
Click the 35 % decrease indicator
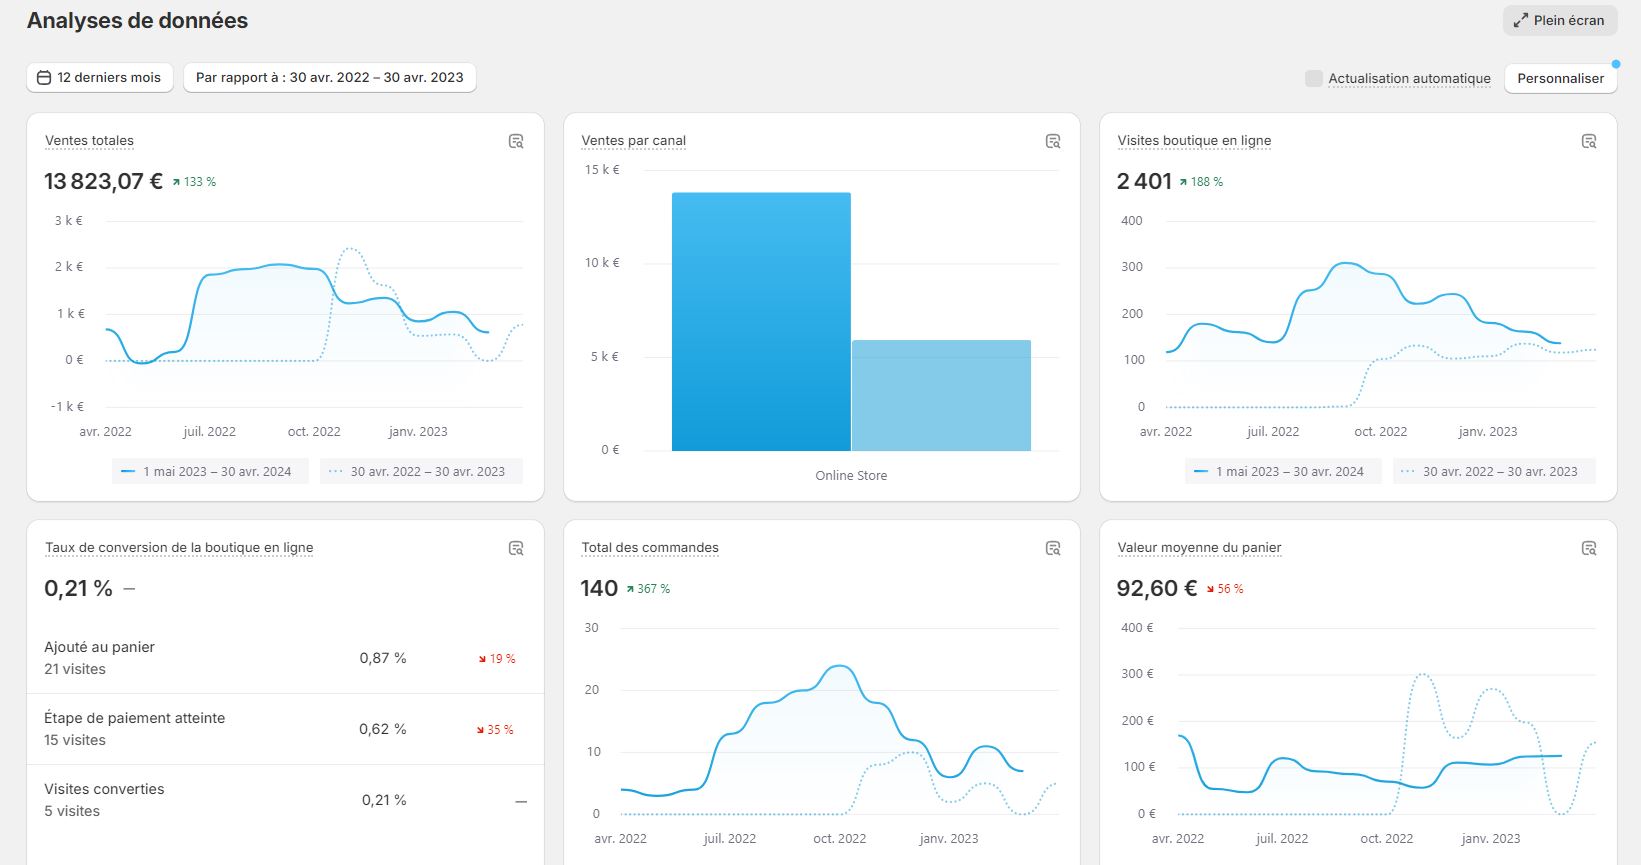[x=495, y=730]
